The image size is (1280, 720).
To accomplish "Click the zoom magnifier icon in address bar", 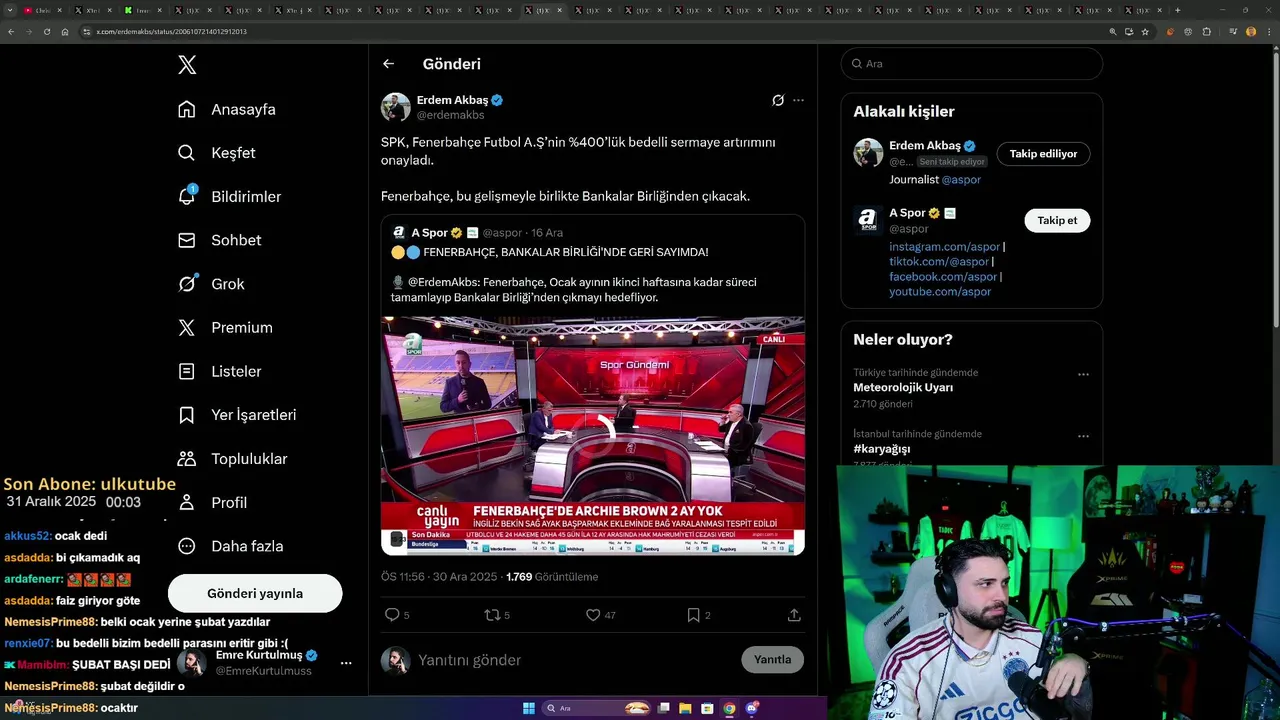I will pos(1112,31).
